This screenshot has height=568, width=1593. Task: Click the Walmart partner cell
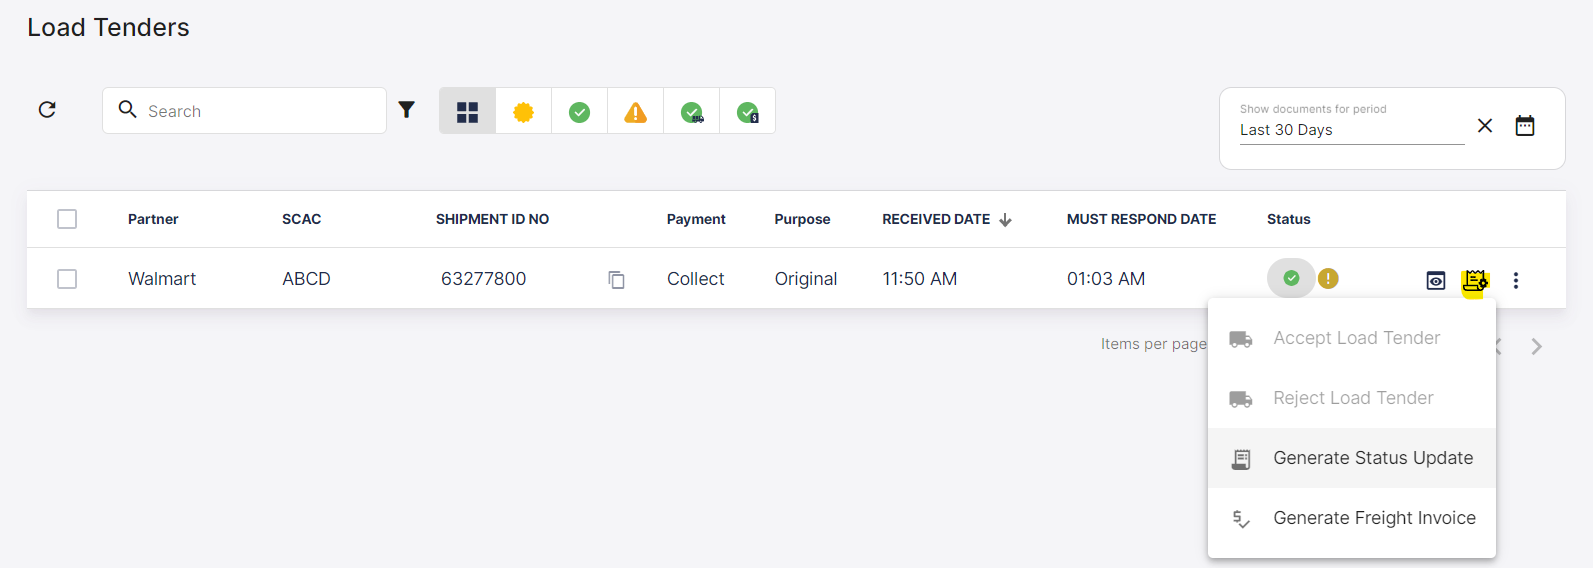pos(162,279)
